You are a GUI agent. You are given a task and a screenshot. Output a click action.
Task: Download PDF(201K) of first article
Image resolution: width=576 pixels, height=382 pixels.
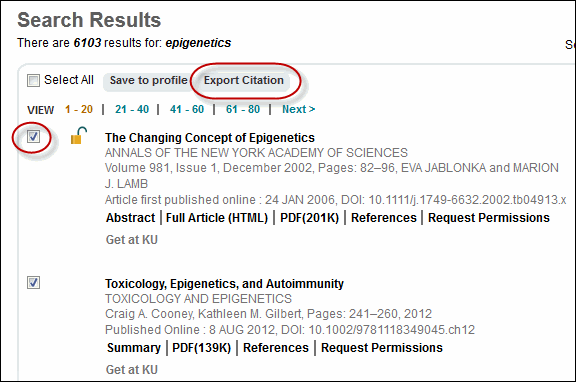click(x=309, y=218)
